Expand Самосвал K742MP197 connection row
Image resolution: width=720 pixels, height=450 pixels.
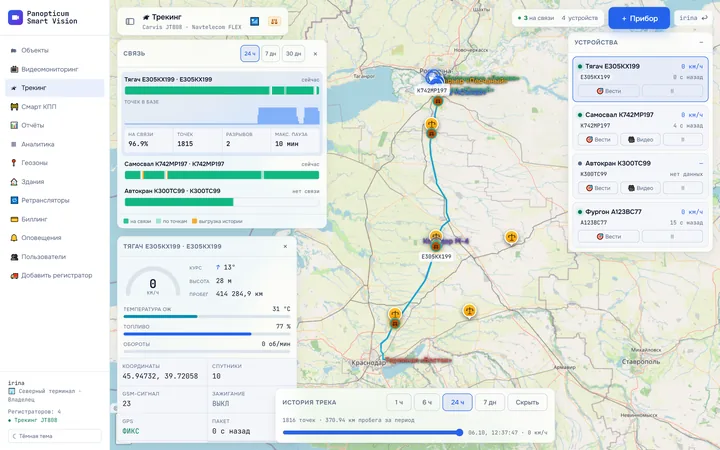pos(222,170)
